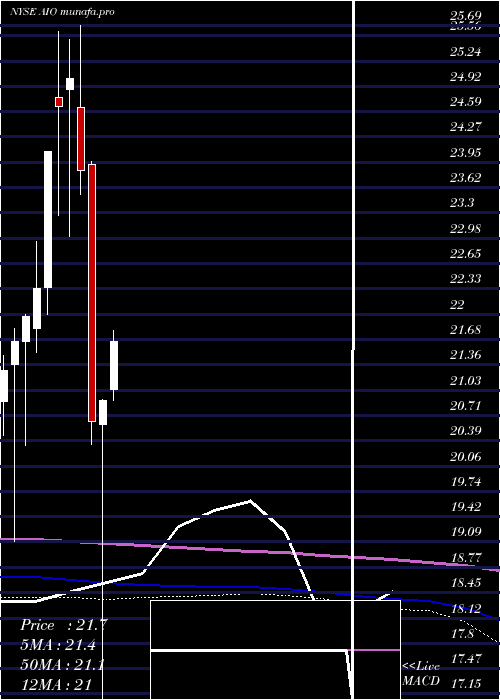Click the 23.95 price axis label
This screenshot has height=700, width=500.
click(466, 153)
